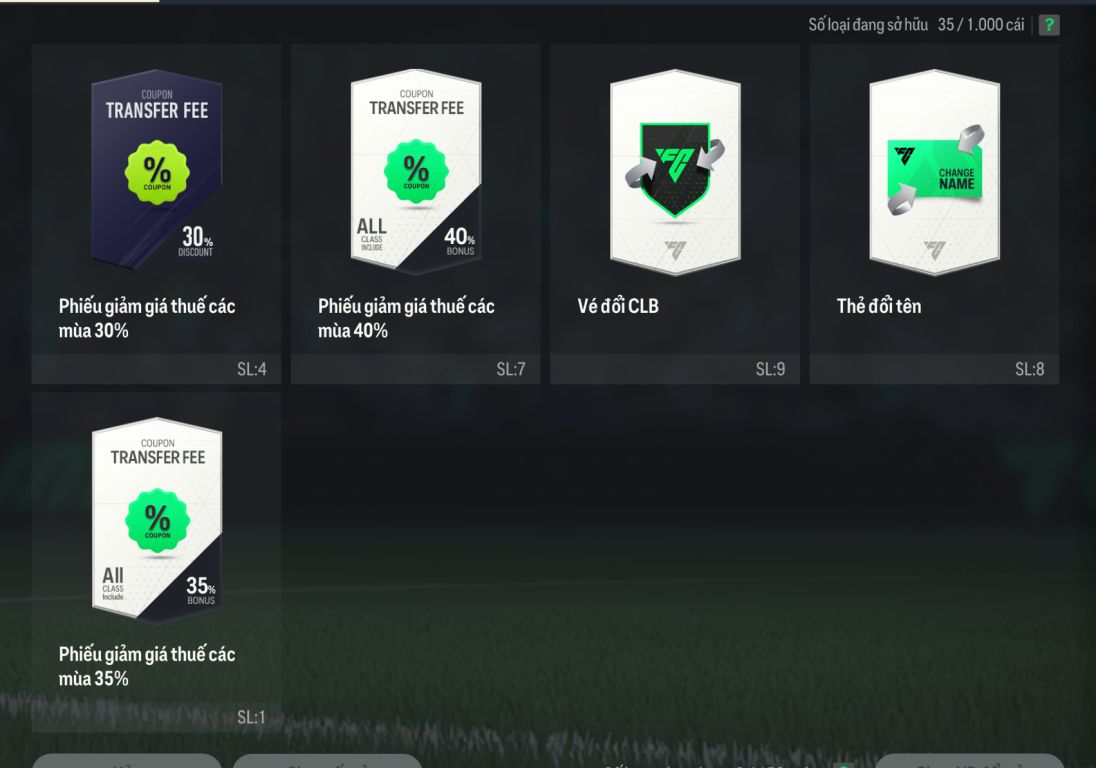Screen dimensions: 1096x768
Task: Click the SL:7 quantity bar
Action: [x=415, y=369]
